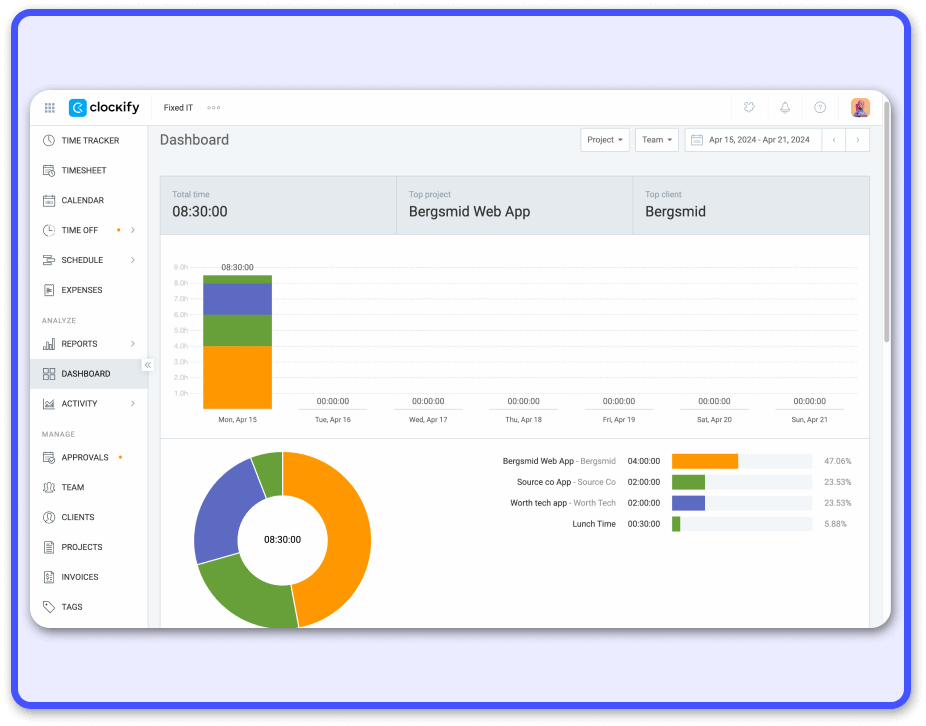Open Calendar menu item
The height and width of the screenshot is (726, 926).
coord(89,200)
